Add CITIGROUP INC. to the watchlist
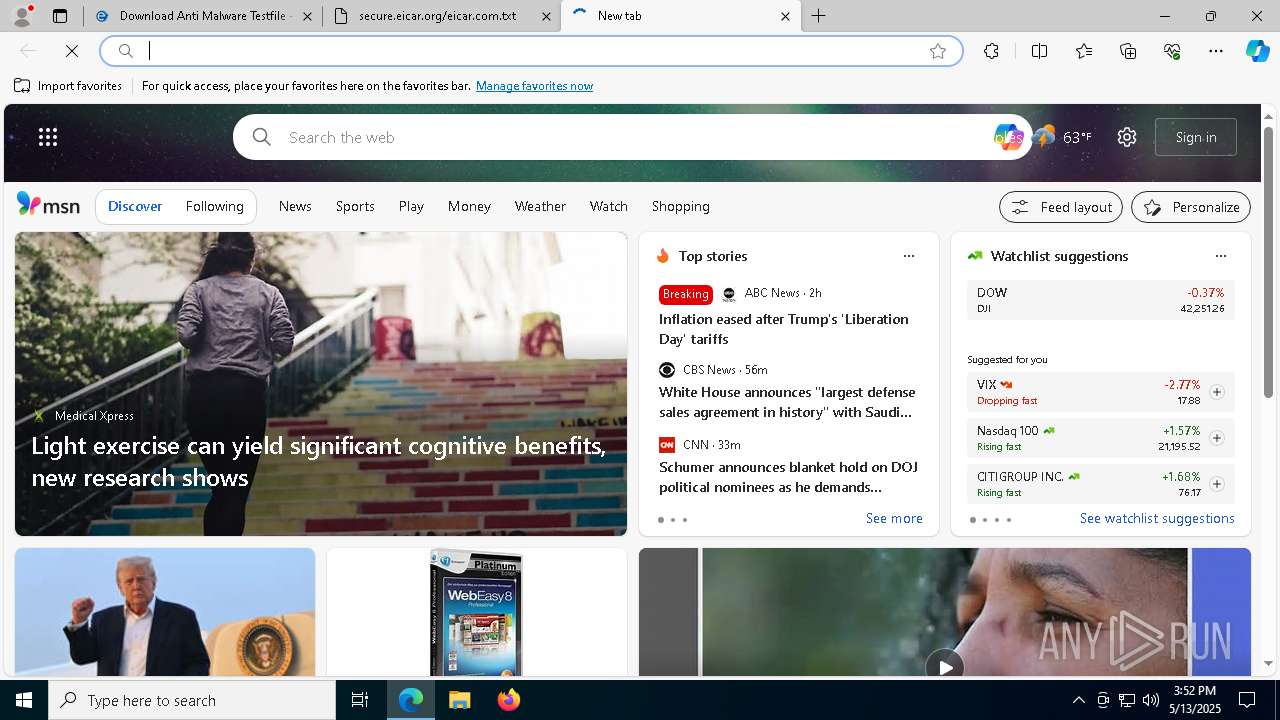Screen dimensions: 1280x720 1217,484
